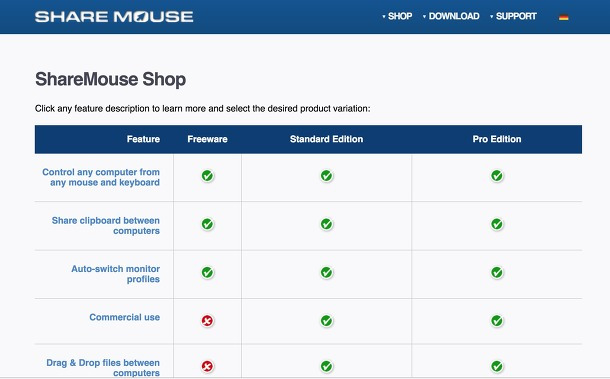This screenshot has height=379, width=610.
Task: Open the DOWNLOAD dropdown menu
Action: pos(451,16)
